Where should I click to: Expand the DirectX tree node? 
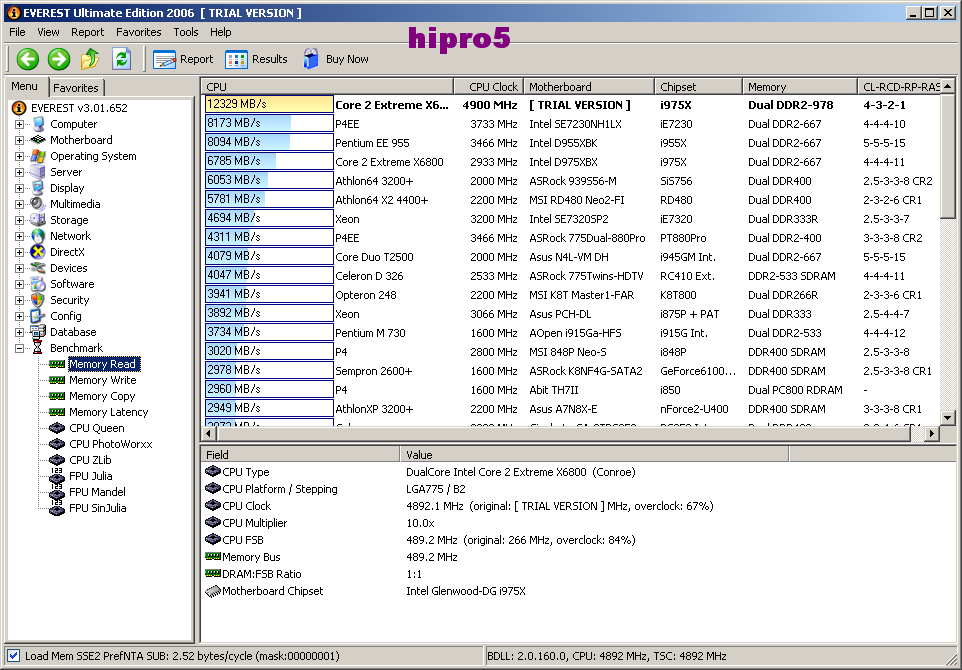click(x=20, y=252)
